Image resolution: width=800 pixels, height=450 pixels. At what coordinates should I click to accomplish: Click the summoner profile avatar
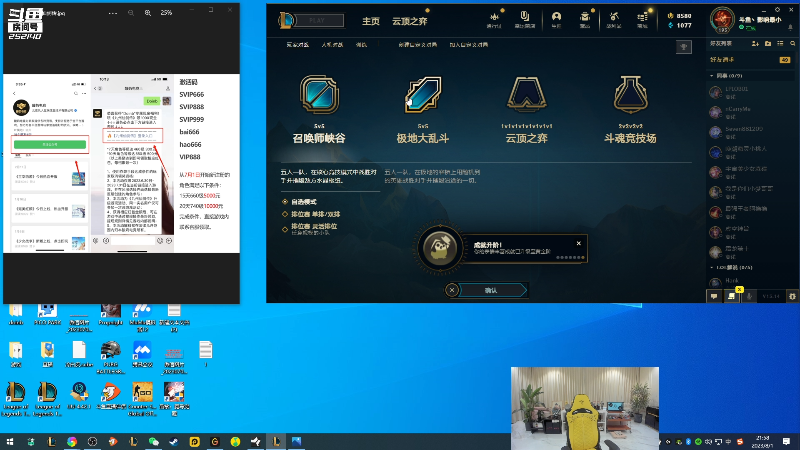coord(722,20)
